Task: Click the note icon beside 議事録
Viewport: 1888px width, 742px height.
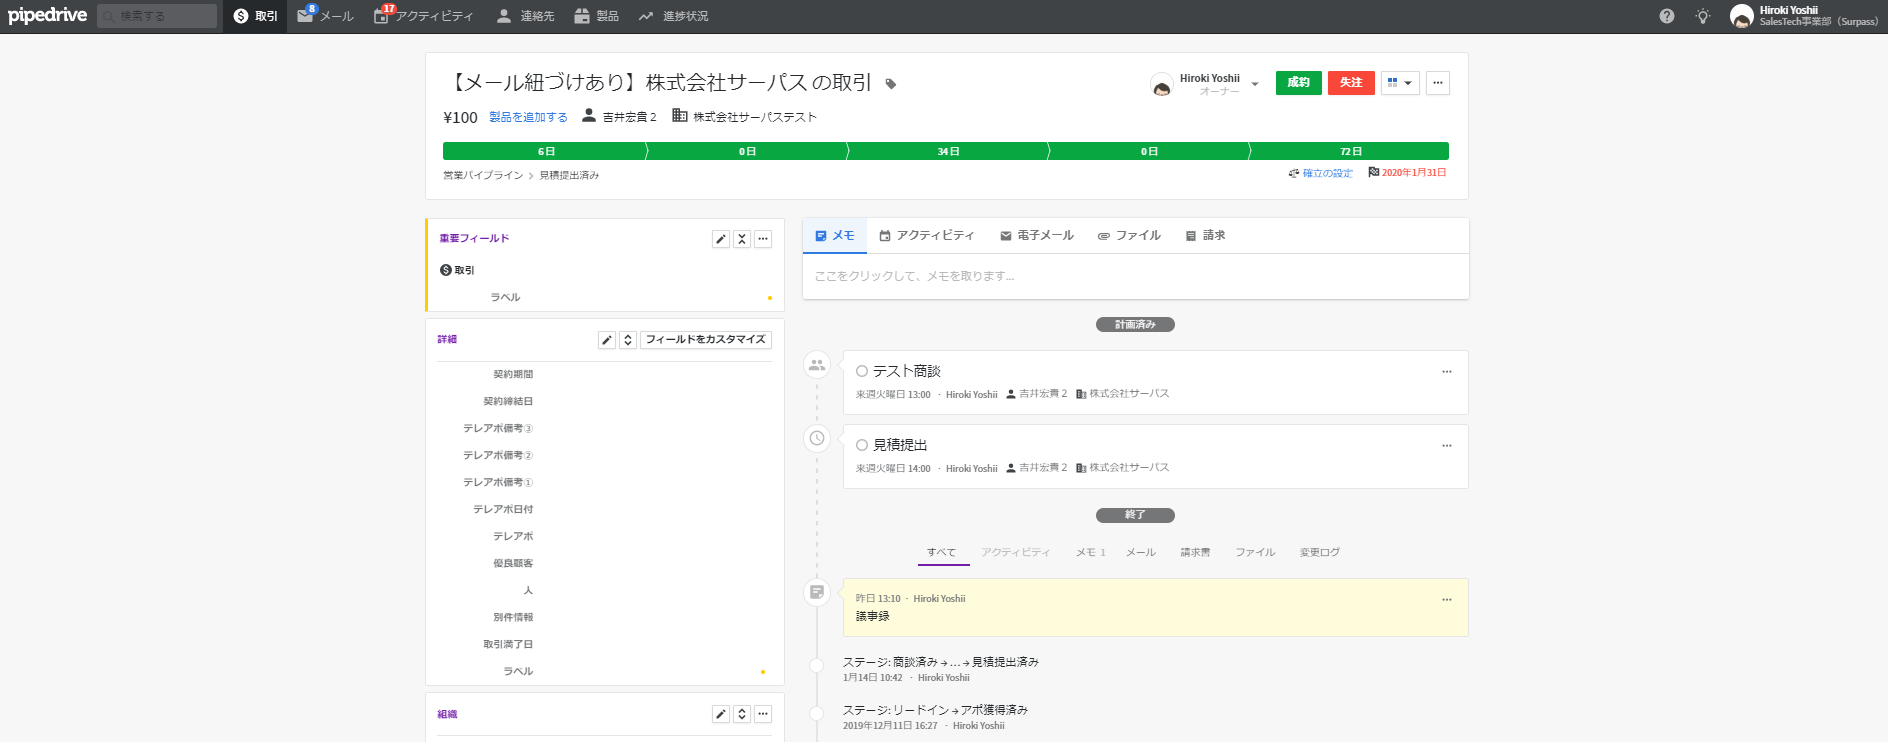Action: [x=817, y=592]
